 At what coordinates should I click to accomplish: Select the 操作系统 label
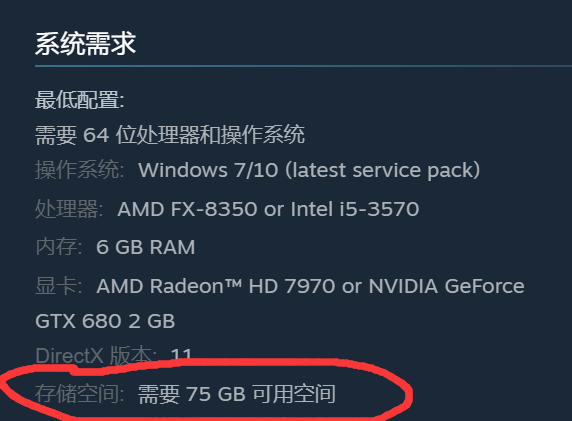(80, 170)
